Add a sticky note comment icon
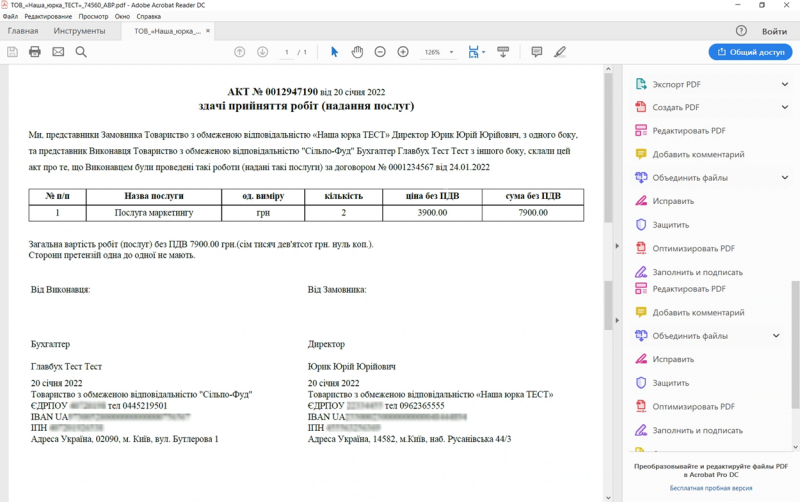 (x=537, y=52)
